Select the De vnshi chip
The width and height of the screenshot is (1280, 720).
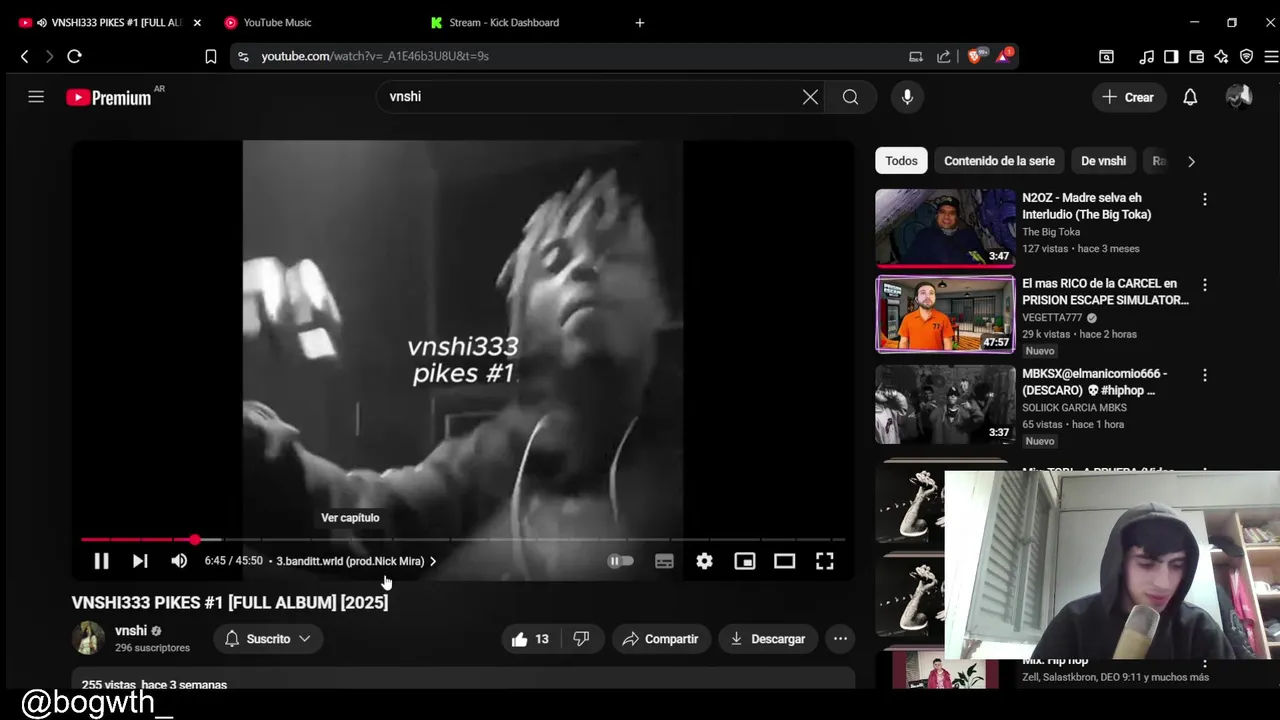1103,161
